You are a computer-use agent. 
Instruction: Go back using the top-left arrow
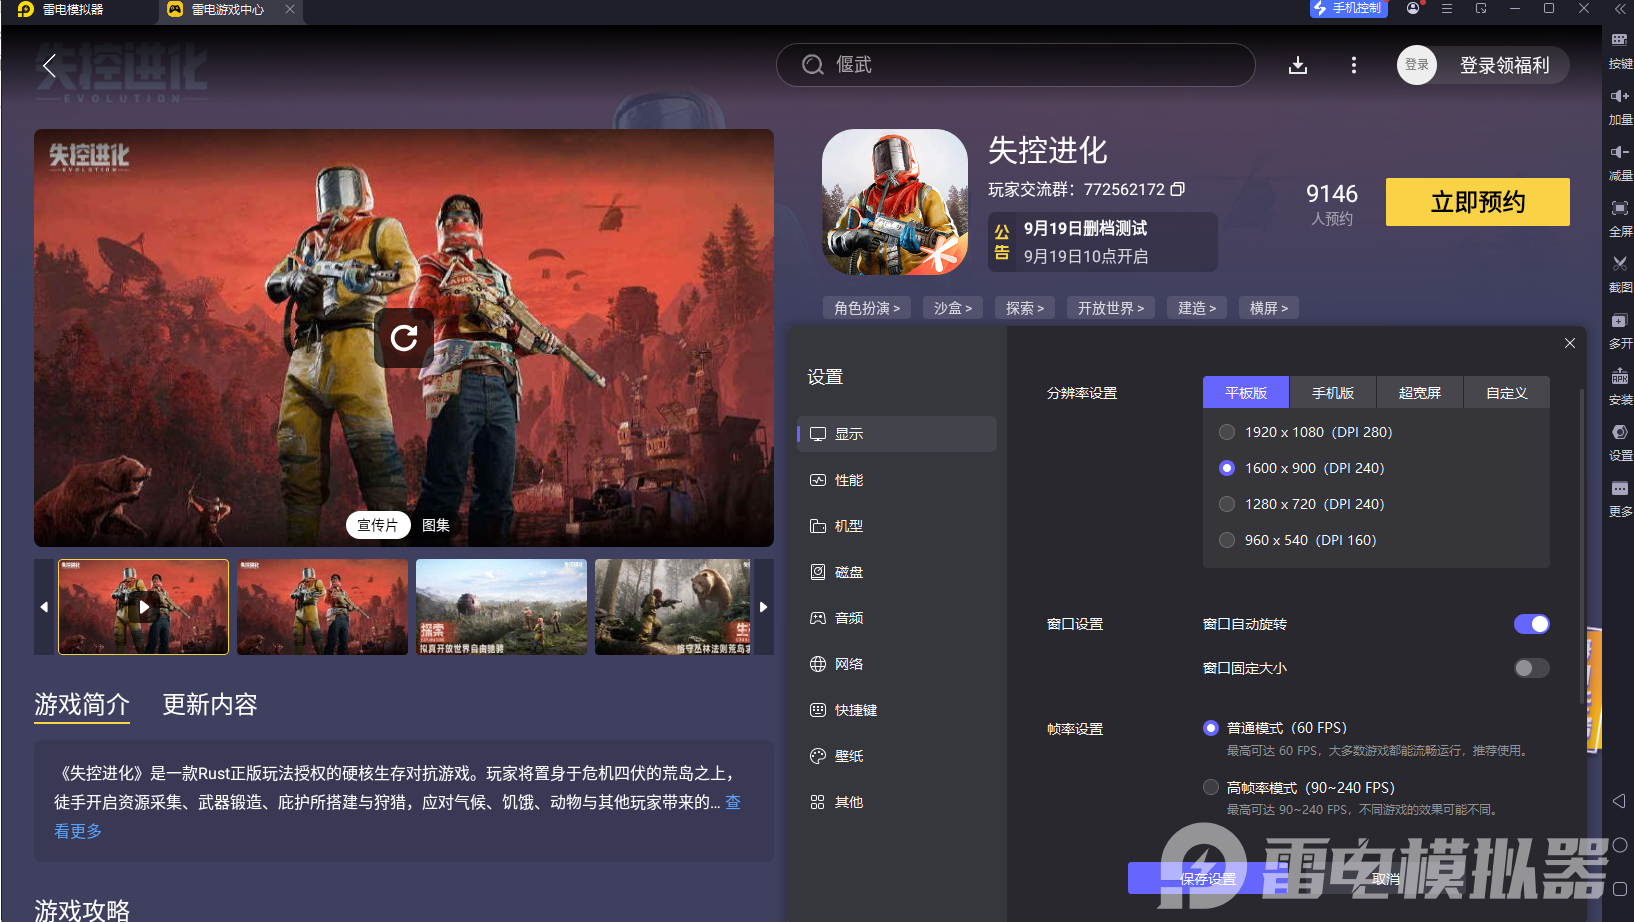click(x=49, y=66)
